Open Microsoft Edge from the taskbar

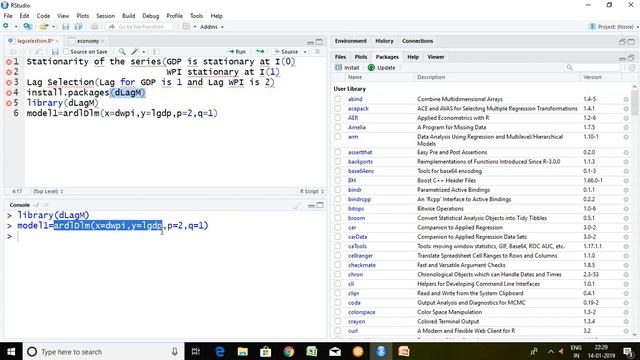220,351
